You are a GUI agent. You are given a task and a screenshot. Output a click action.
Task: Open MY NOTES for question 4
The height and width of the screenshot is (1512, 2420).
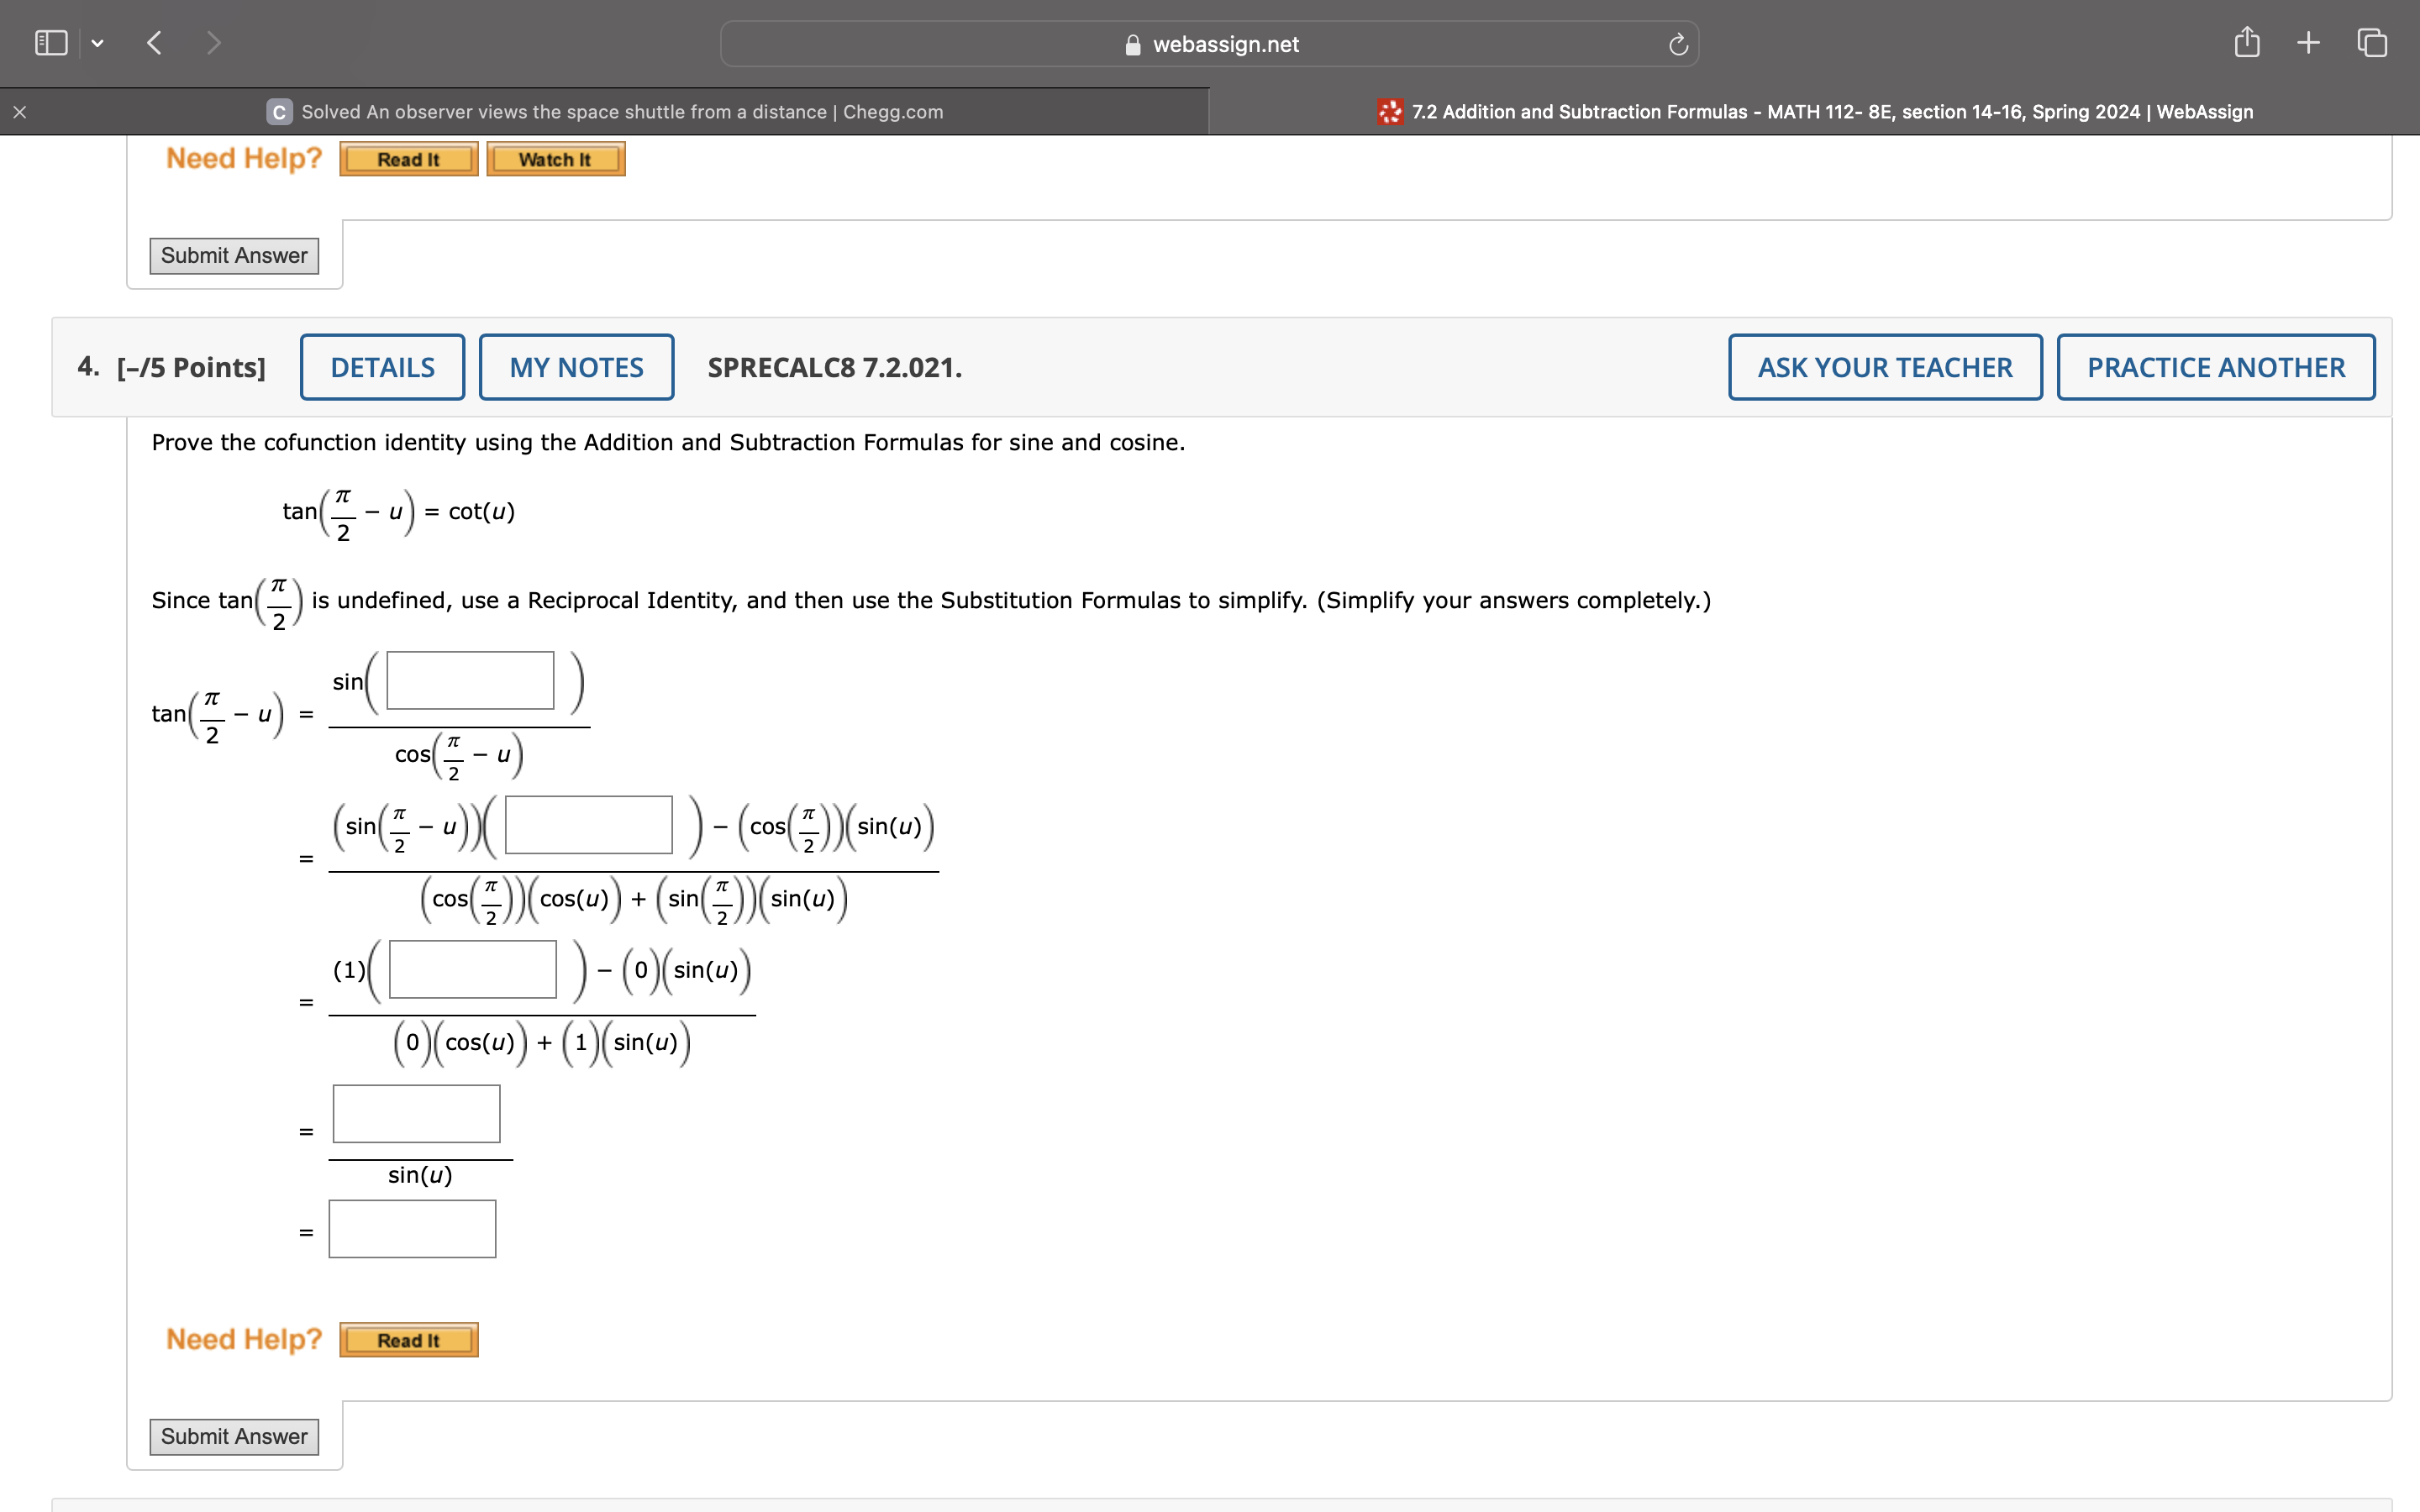pyautogui.click(x=576, y=367)
